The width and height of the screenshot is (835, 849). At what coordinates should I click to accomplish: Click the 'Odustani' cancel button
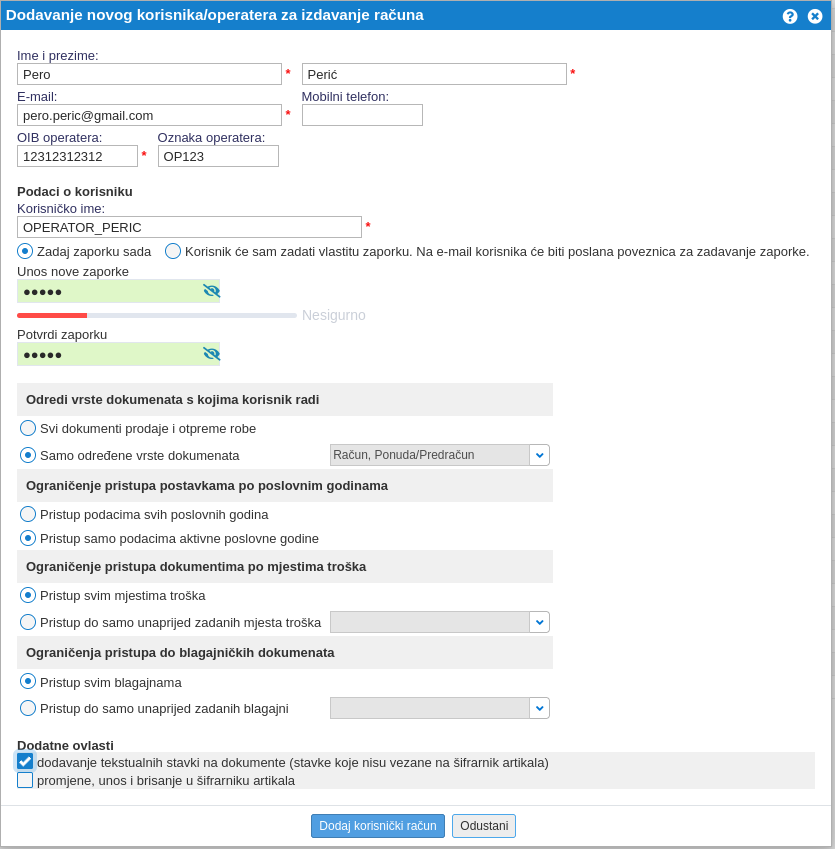(484, 826)
